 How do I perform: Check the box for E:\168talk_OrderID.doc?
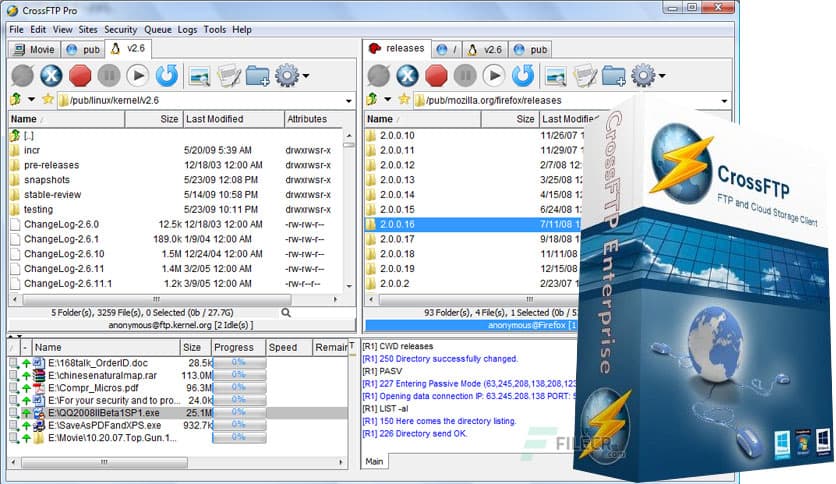tap(14, 362)
